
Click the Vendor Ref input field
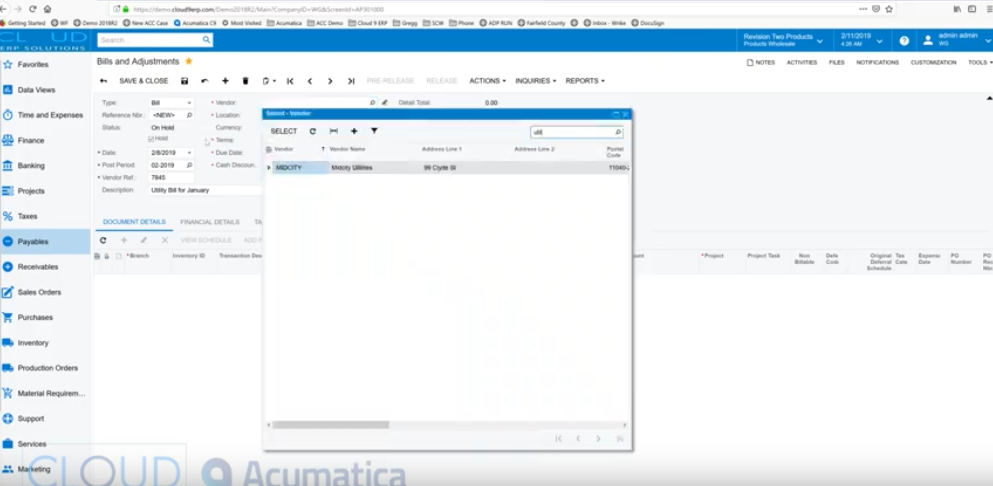pyautogui.click(x=171, y=178)
